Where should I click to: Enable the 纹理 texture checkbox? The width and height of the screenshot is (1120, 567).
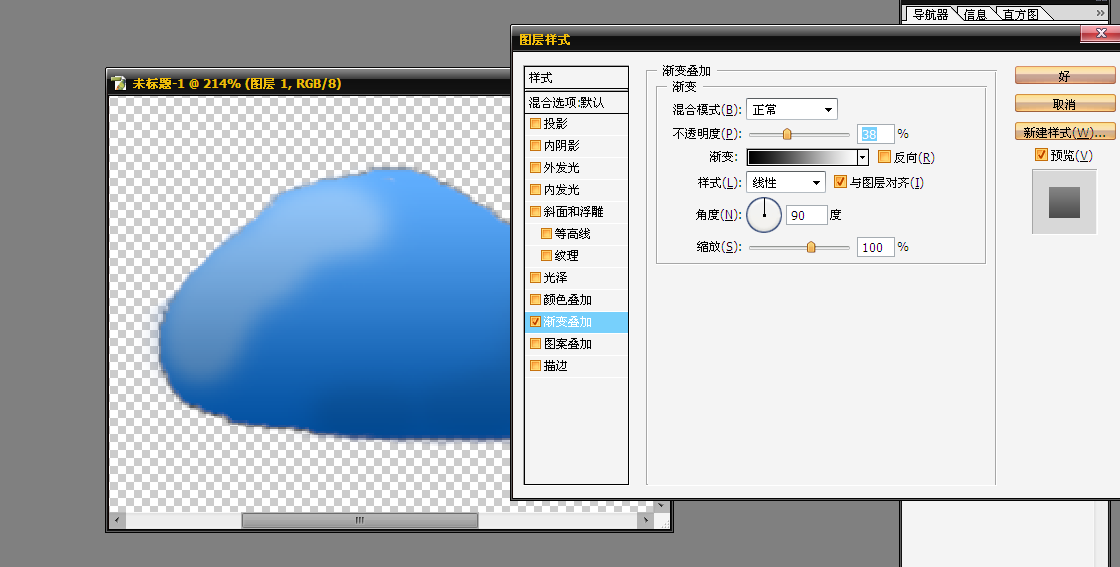(546, 256)
